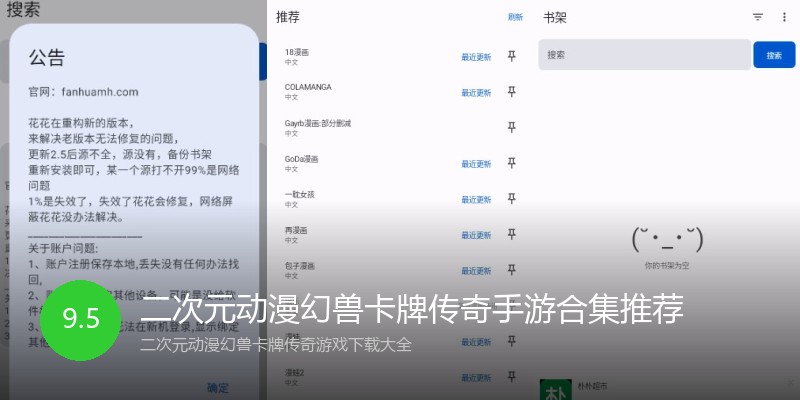
Task: Pin the 一耽女孩 source
Action: (511, 199)
